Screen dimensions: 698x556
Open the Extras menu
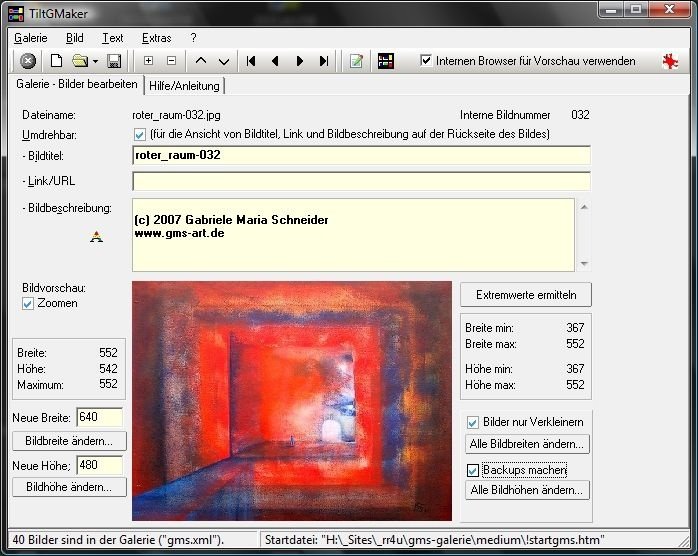click(x=156, y=38)
